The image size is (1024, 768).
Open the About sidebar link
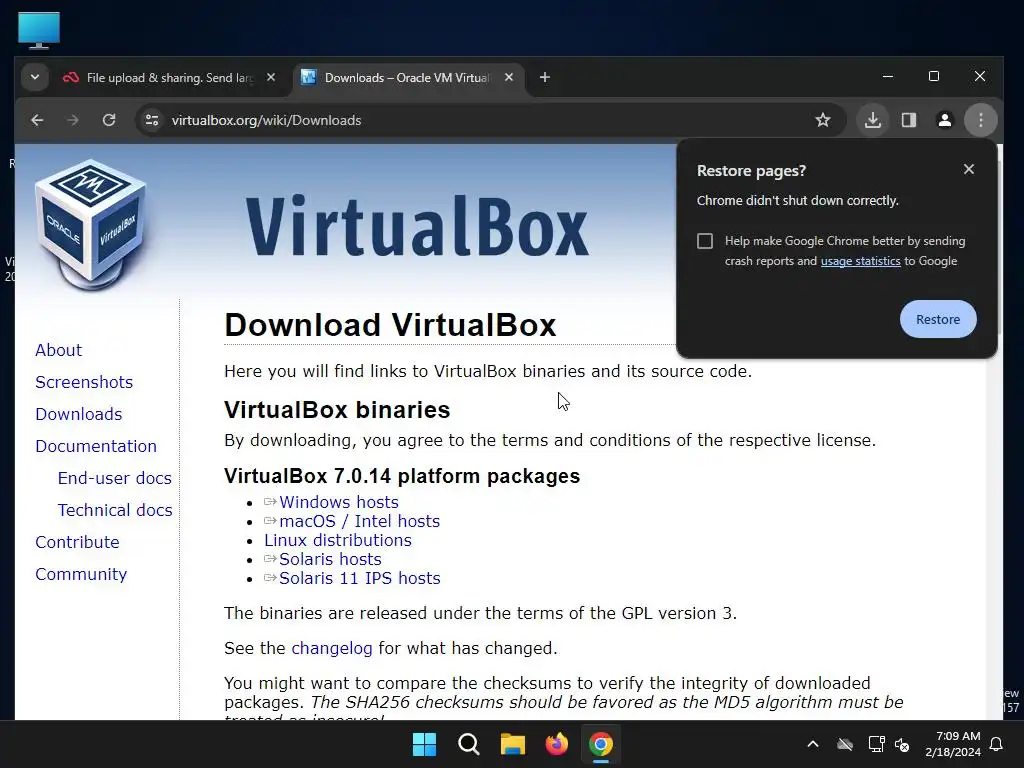pyautogui.click(x=58, y=350)
